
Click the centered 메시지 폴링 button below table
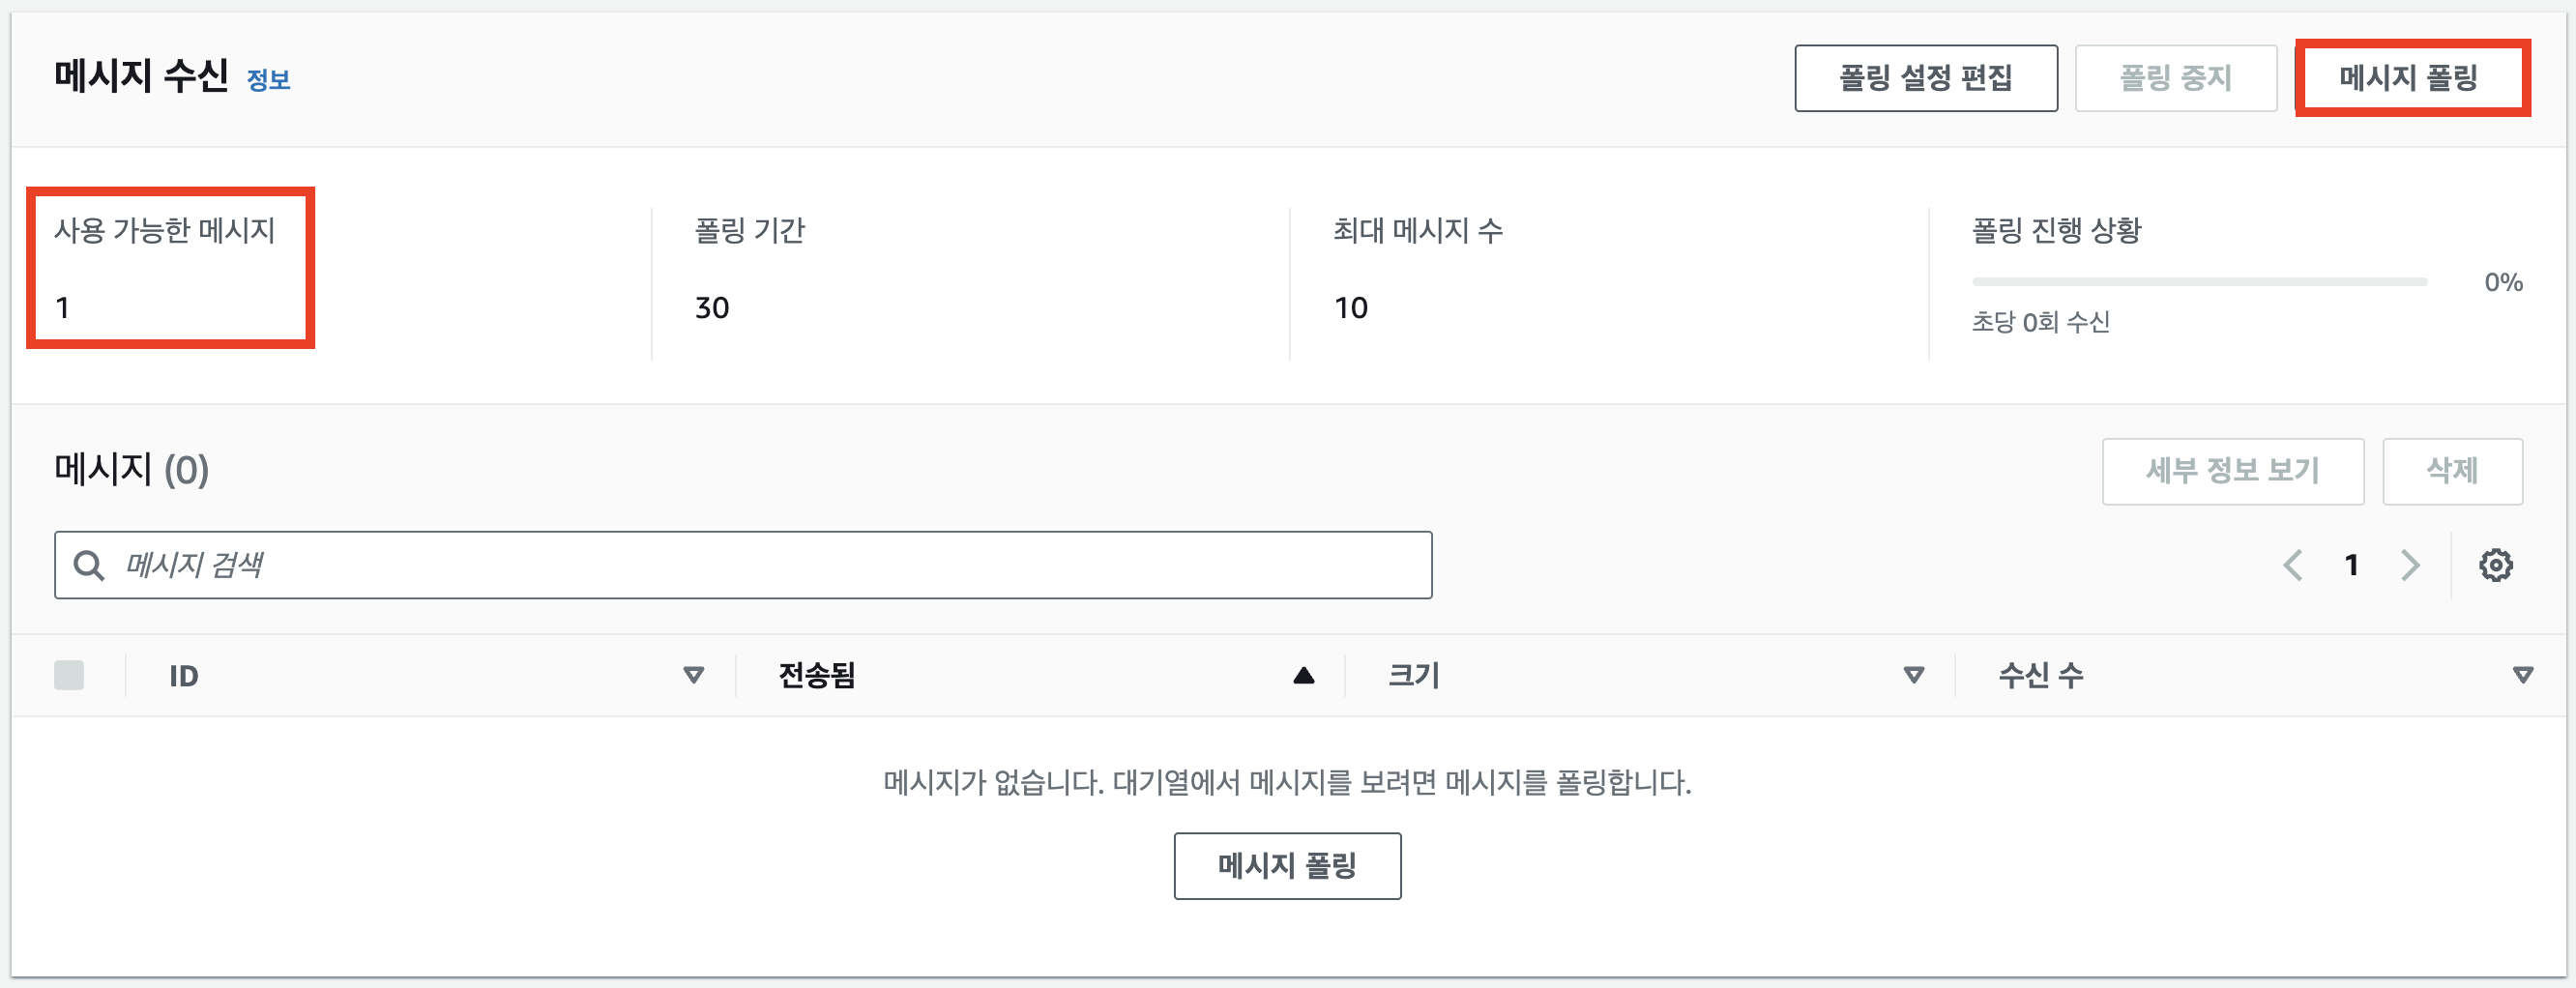pyautogui.click(x=1288, y=866)
